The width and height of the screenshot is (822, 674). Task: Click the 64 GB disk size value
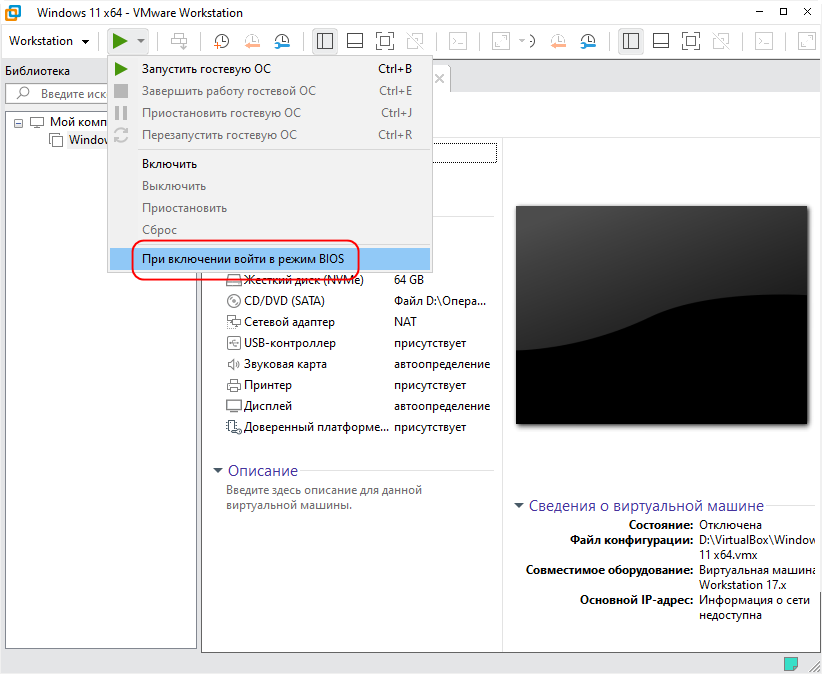(x=409, y=280)
